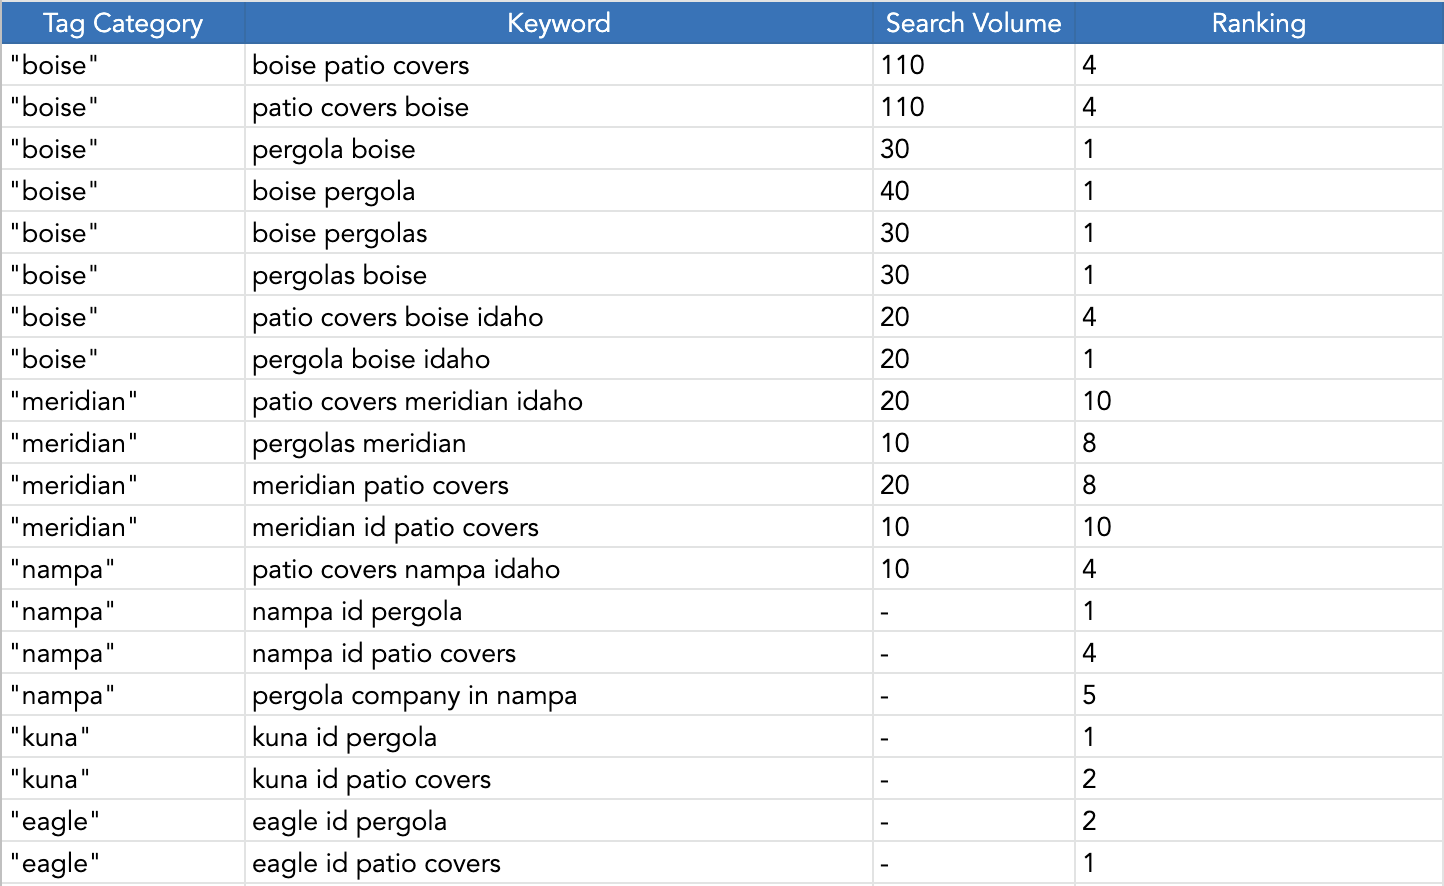Viewport: 1444px width, 886px height.
Task: Click the 'patio covers nampa idaho' cell
Action: (559, 569)
